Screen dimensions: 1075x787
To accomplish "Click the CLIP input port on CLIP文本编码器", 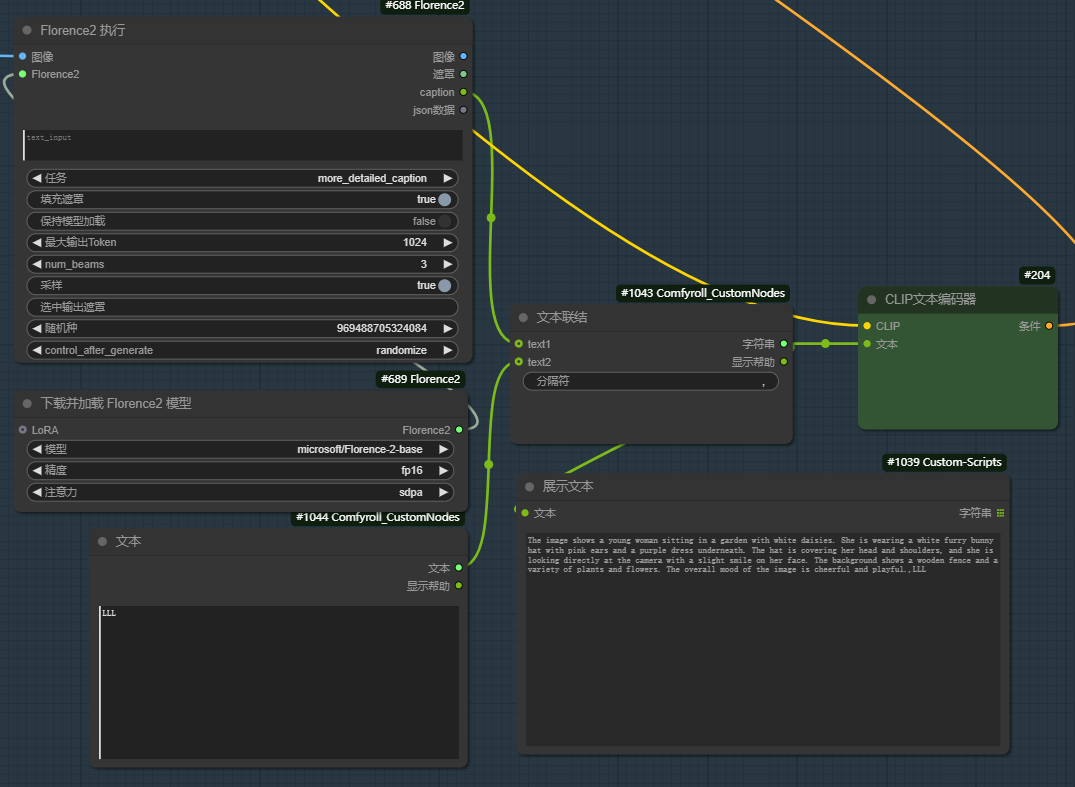I will tap(867, 326).
